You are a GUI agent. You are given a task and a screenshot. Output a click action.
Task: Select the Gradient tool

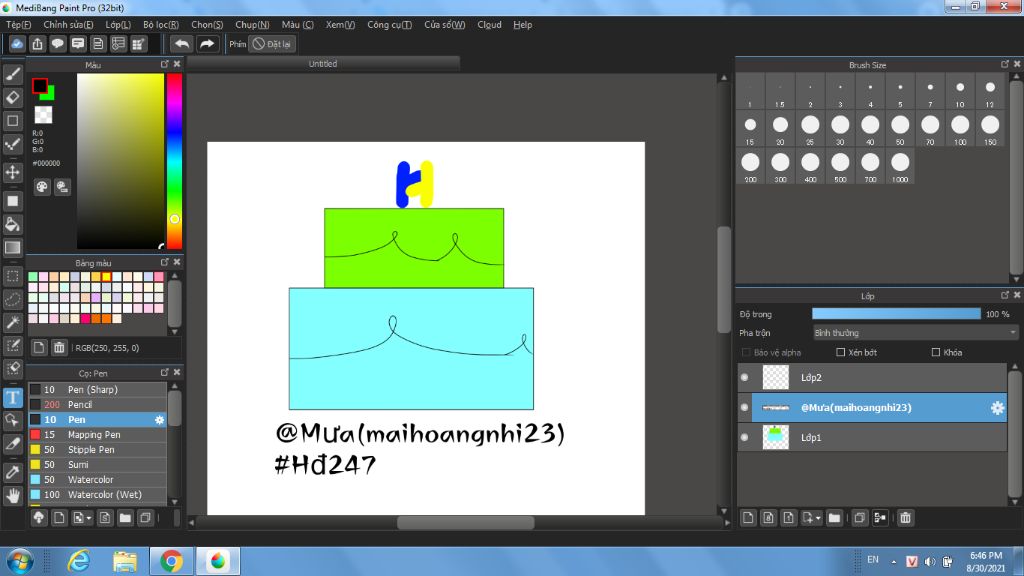tap(12, 248)
